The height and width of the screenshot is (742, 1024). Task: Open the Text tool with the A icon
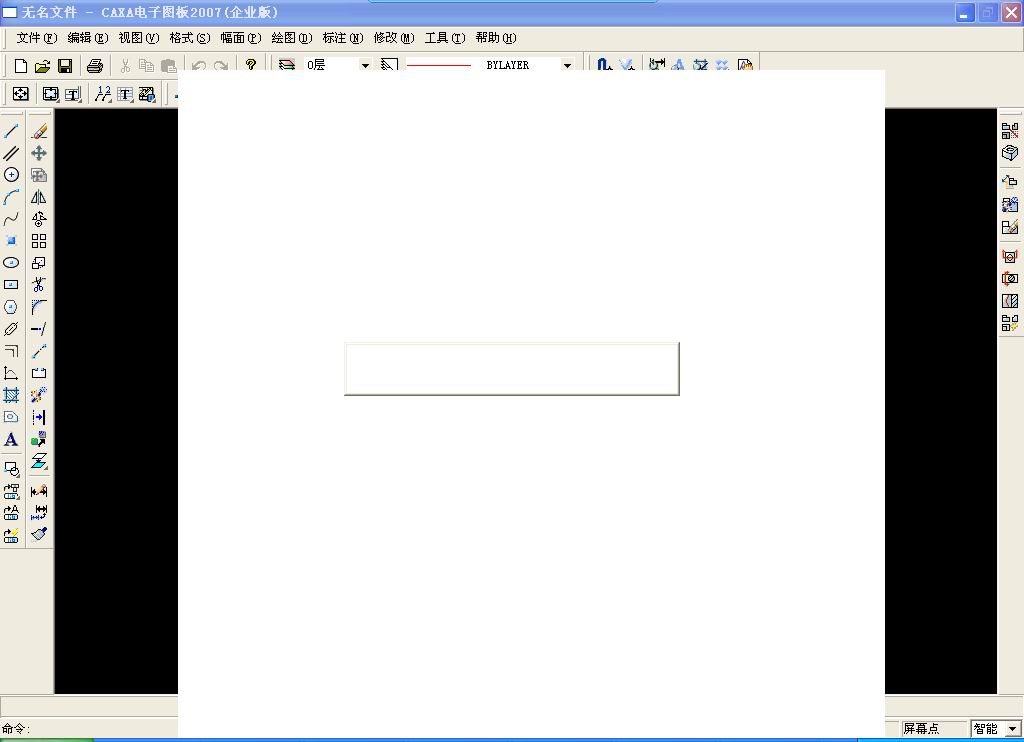12,439
